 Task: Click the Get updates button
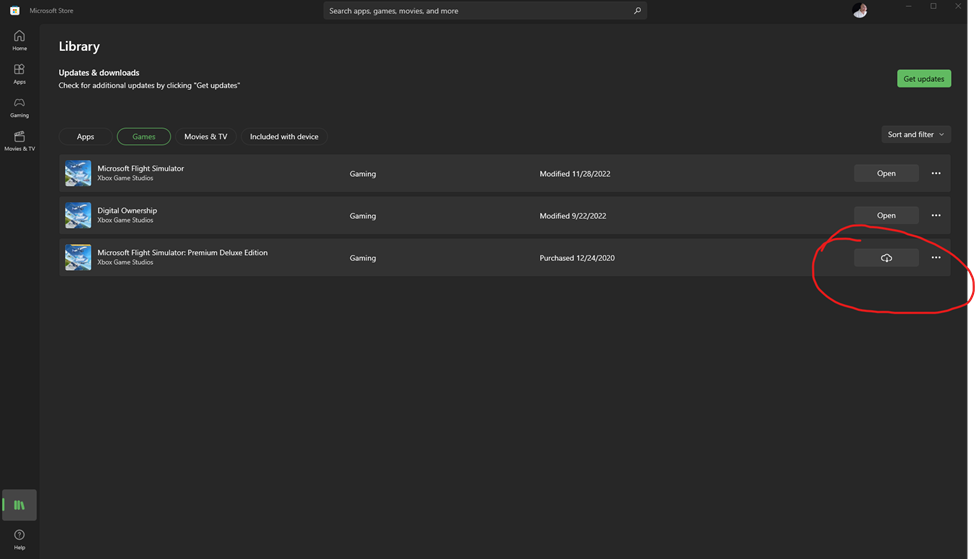pyautogui.click(x=923, y=78)
